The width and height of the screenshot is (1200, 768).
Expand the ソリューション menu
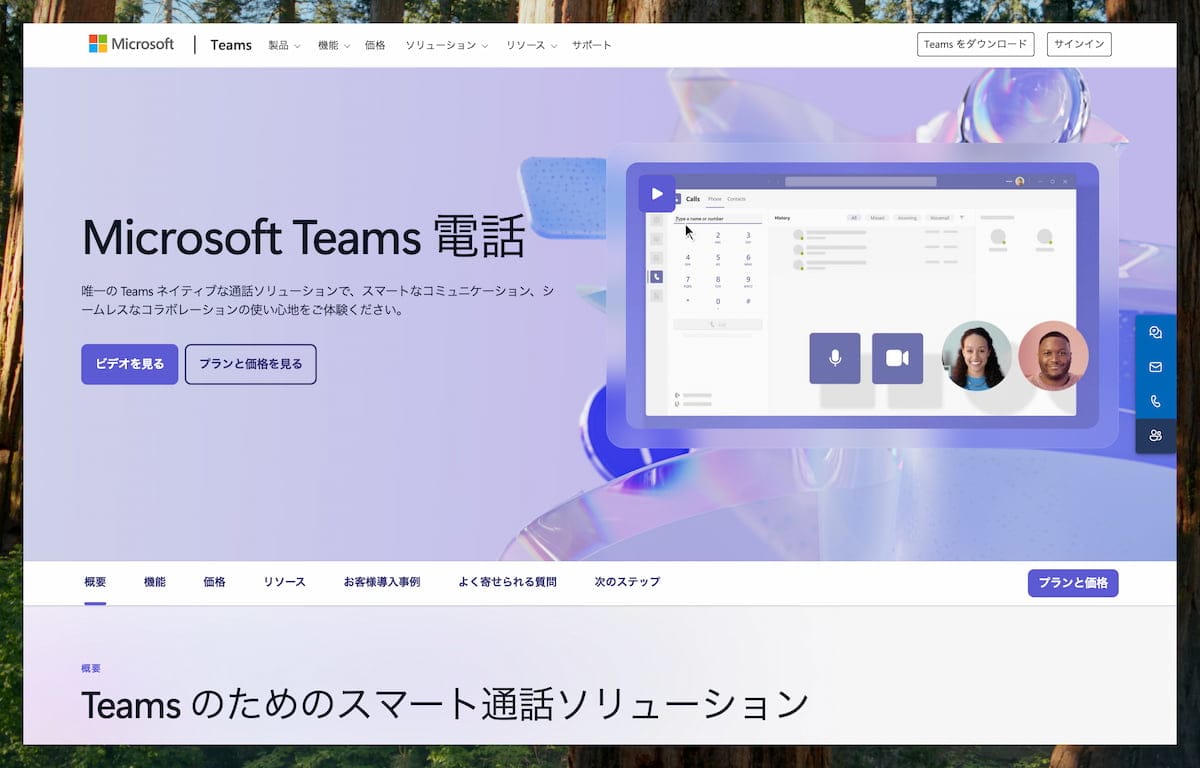pos(446,45)
